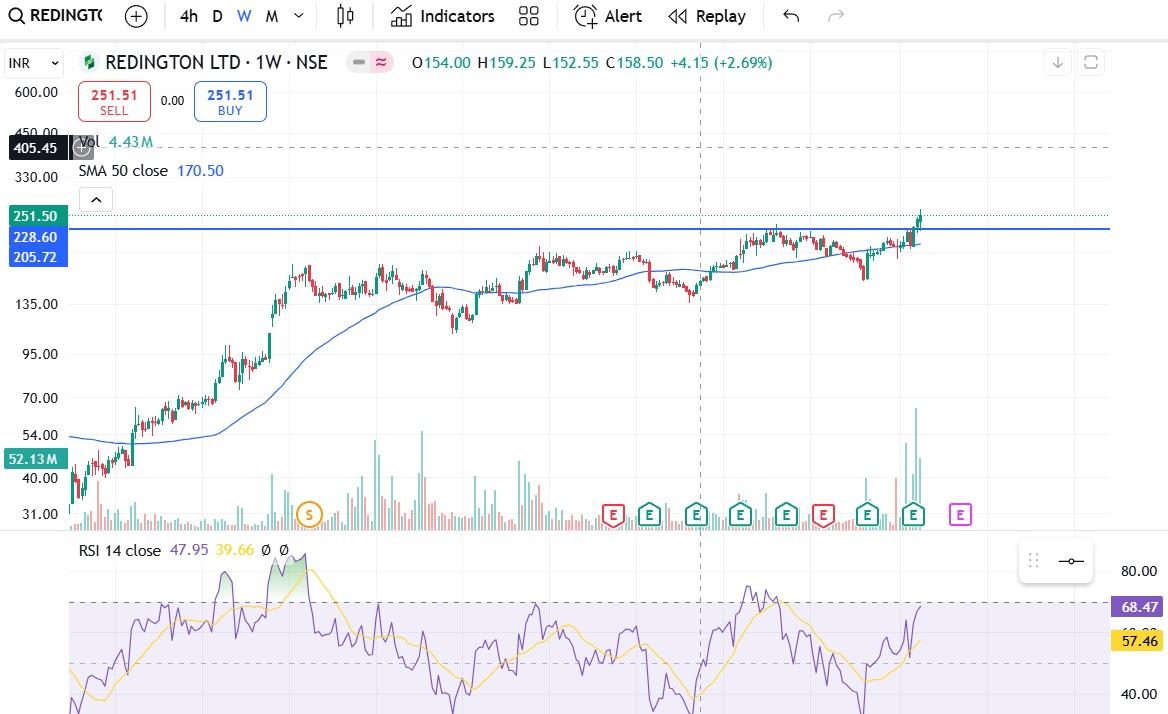Click the compare or add symbol plus icon
Viewport: 1168px width, 714px height.
click(136, 16)
